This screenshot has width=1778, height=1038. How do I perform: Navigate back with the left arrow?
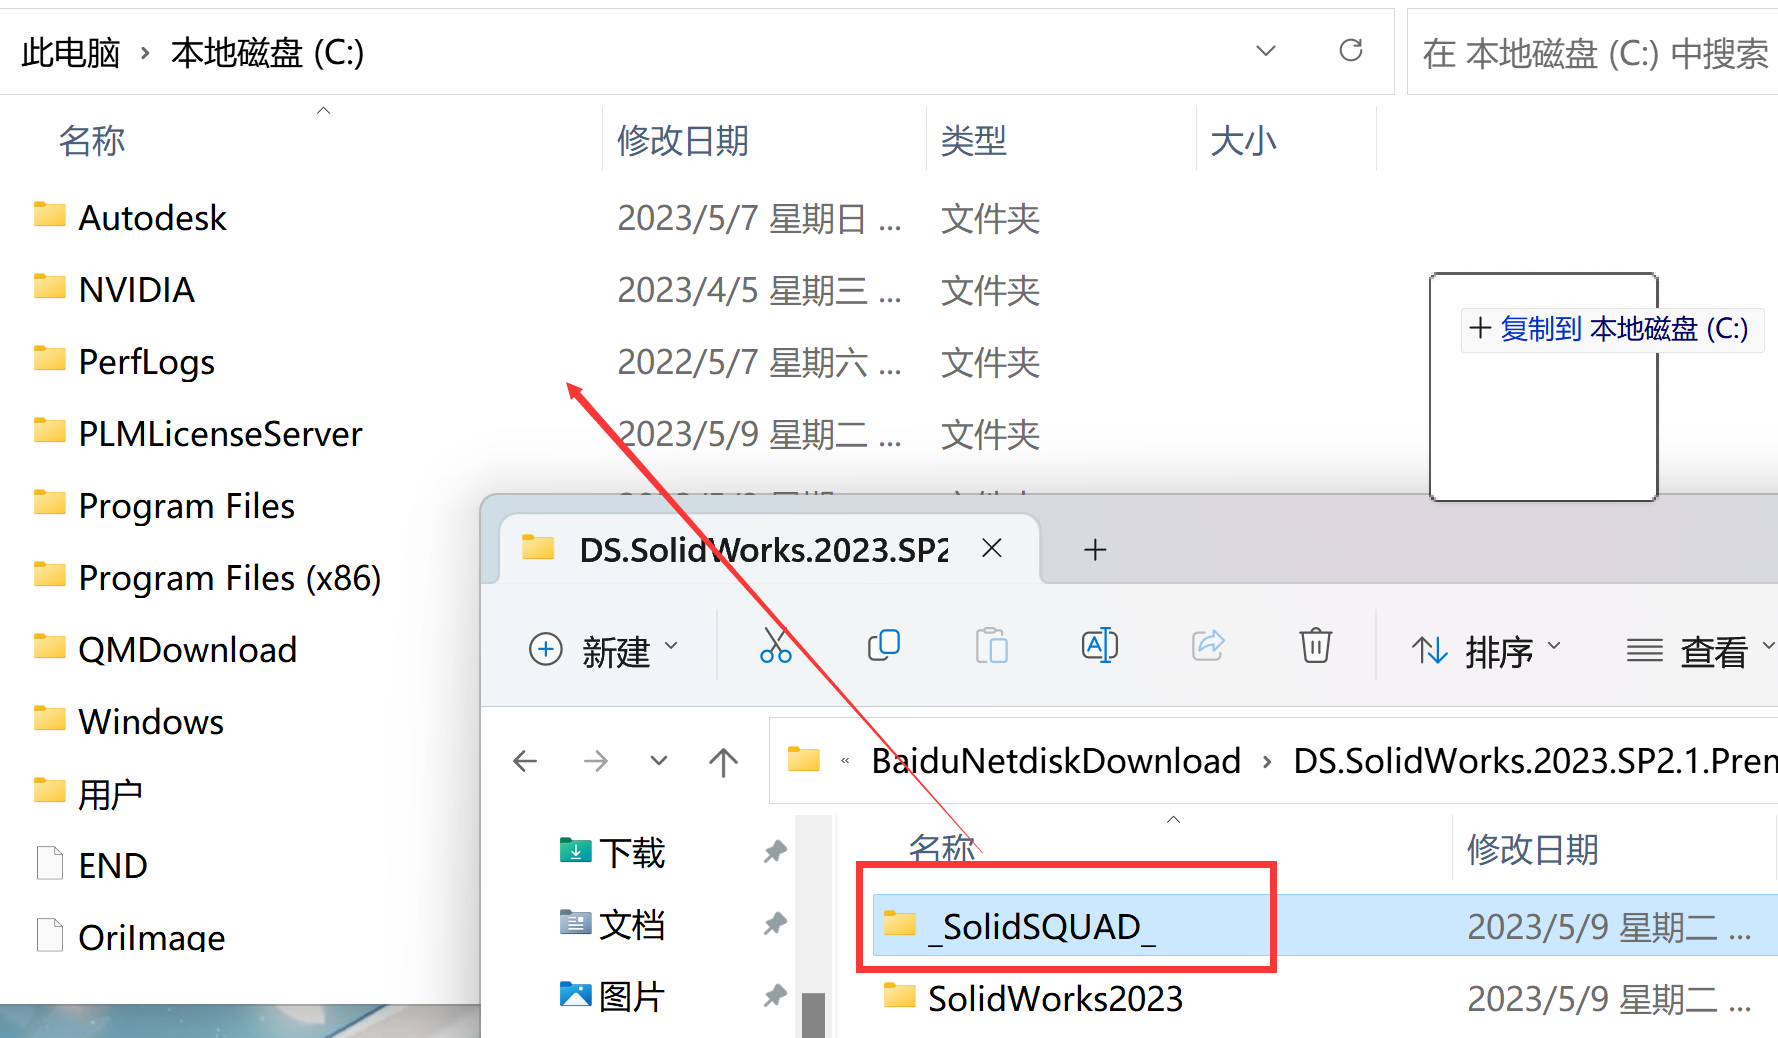click(525, 762)
